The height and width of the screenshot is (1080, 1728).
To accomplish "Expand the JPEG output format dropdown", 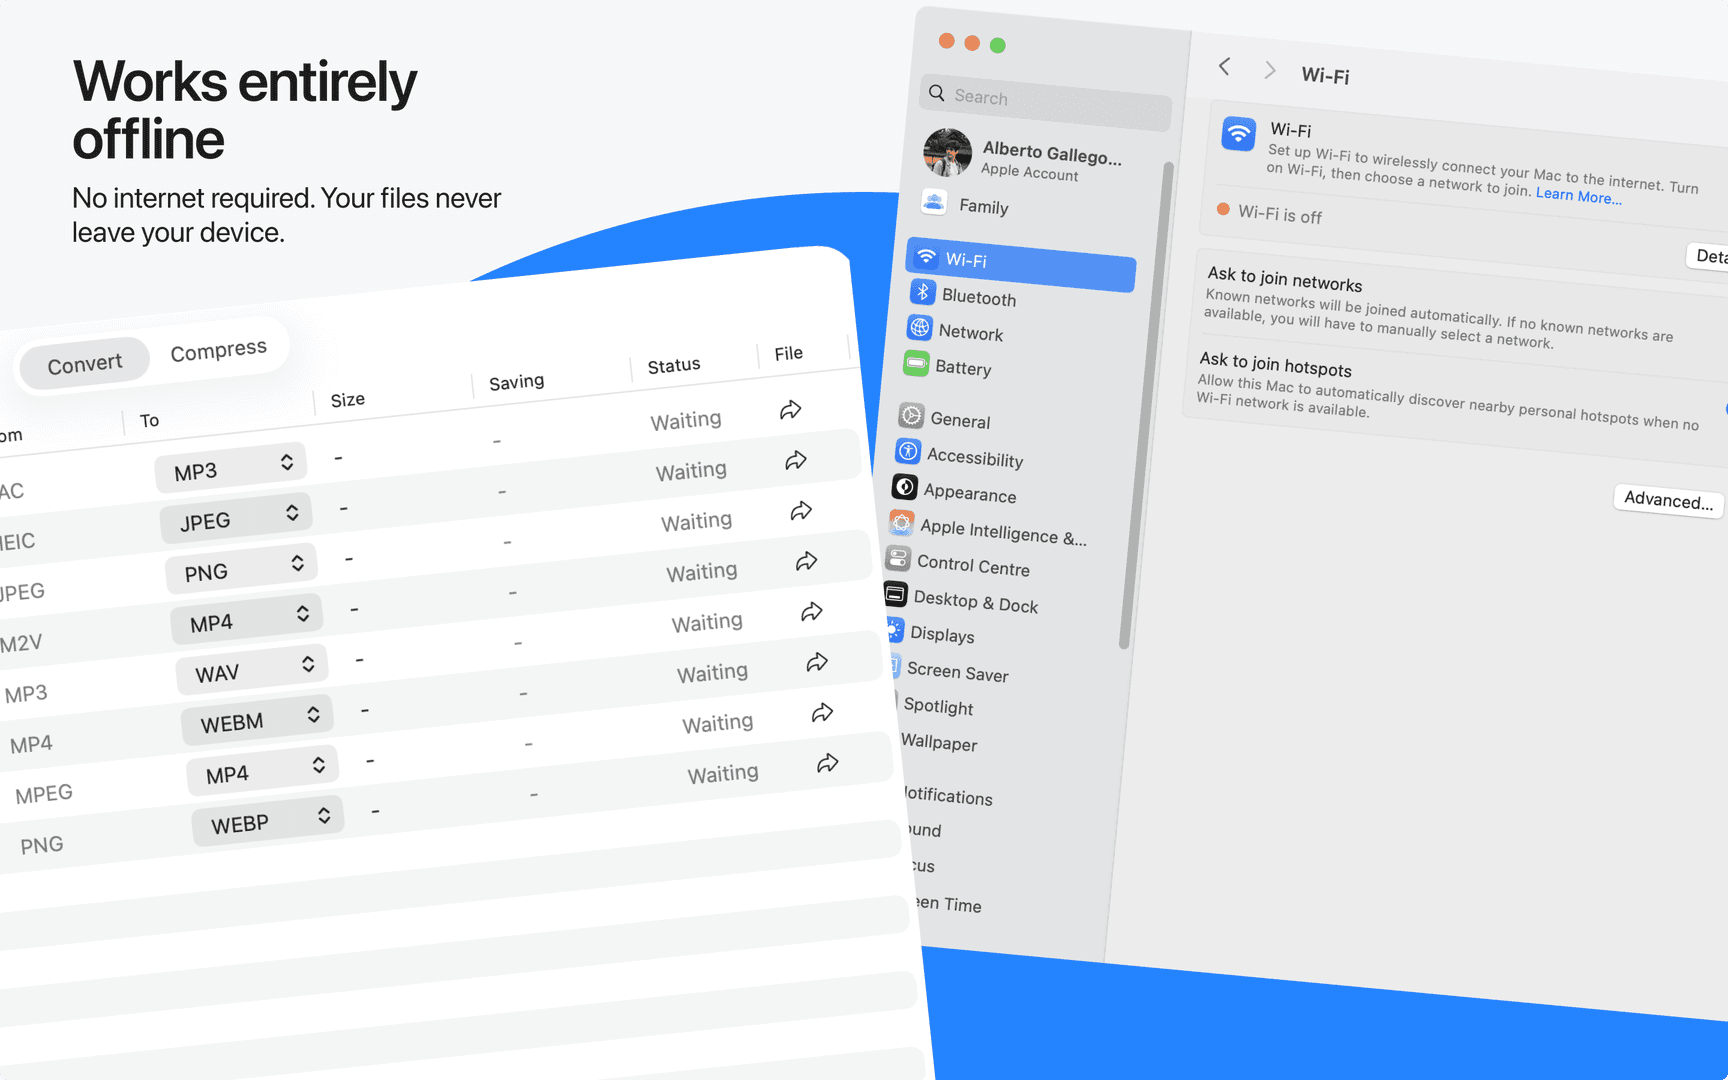I will coord(237,518).
